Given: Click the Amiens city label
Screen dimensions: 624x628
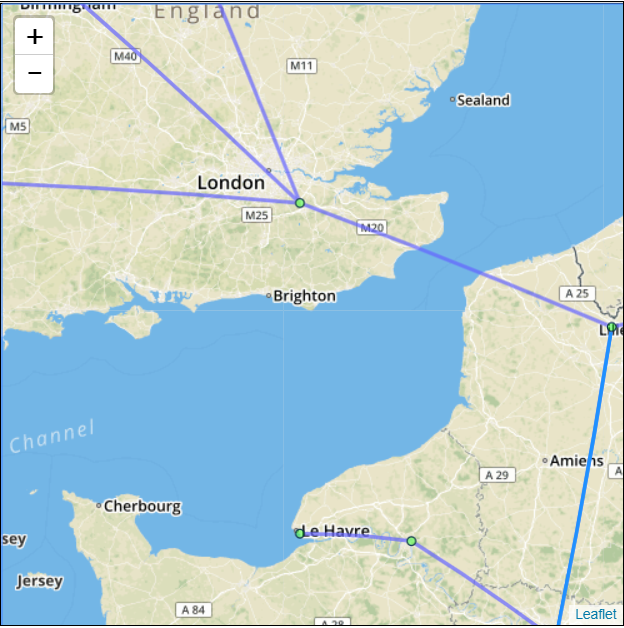Looking at the screenshot, I should (576, 461).
